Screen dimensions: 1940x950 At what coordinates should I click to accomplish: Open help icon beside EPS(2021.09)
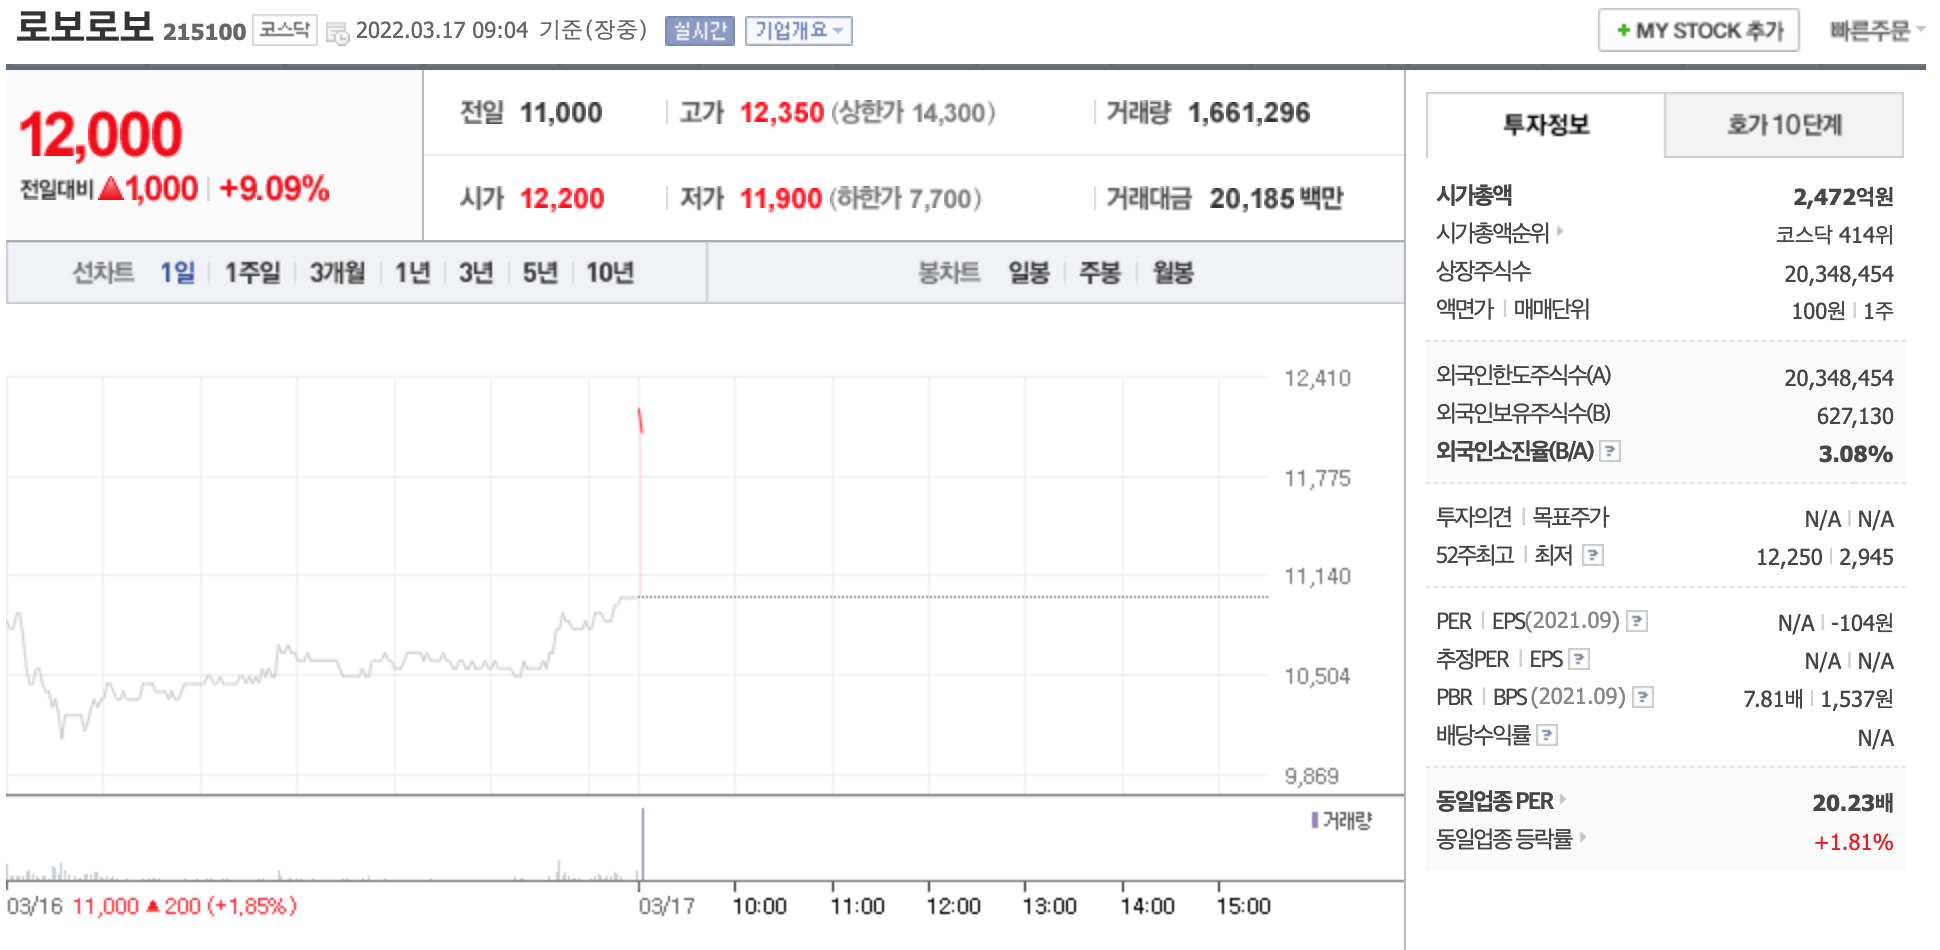[1637, 621]
